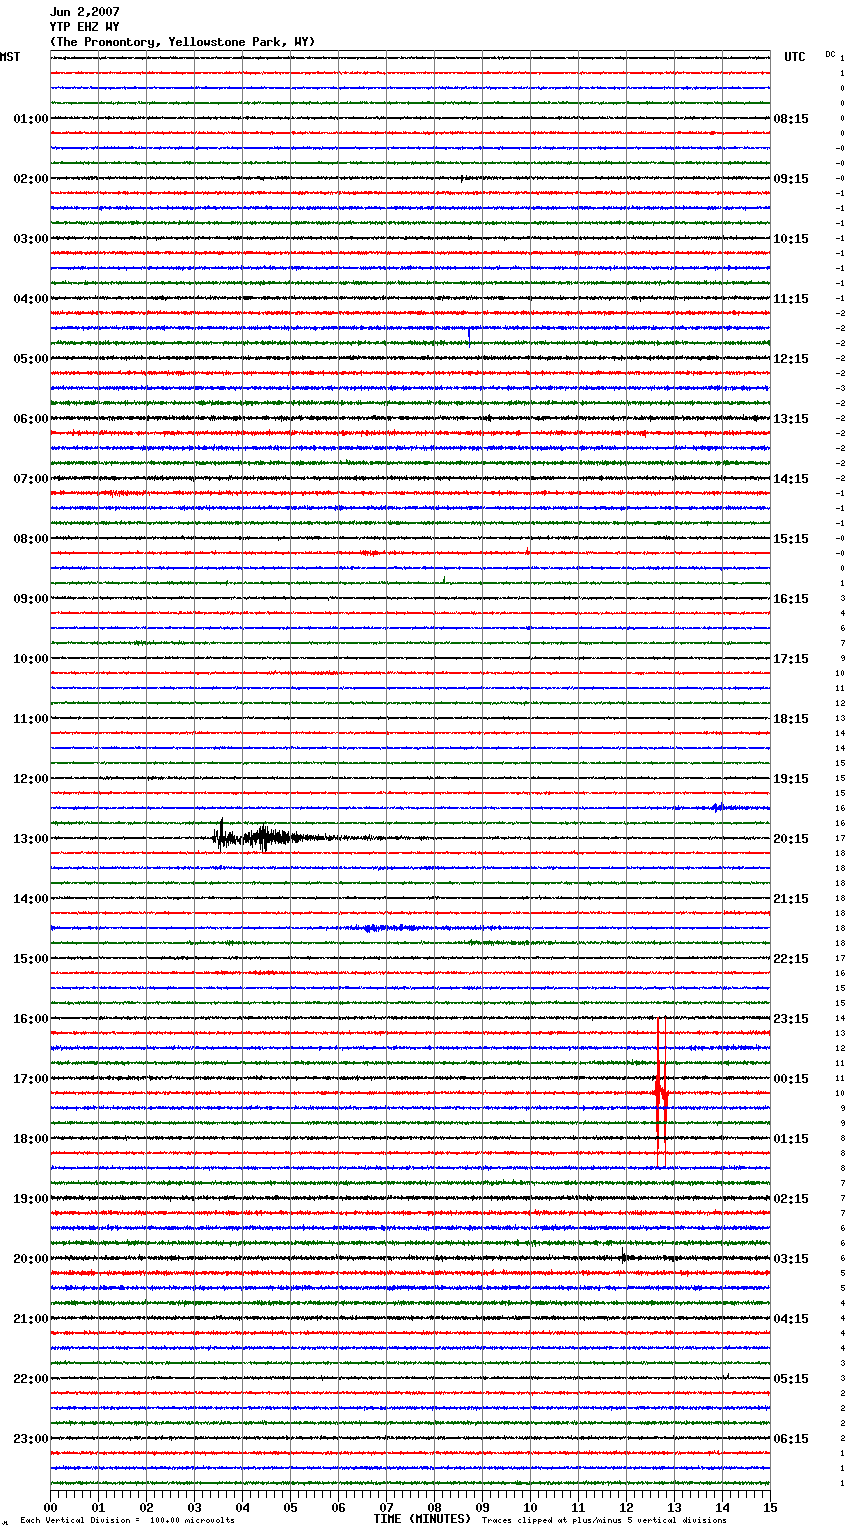This screenshot has height=1534, width=850.
Task: Click the blue burst near minute 14 at 12:30
Action: 717,807
